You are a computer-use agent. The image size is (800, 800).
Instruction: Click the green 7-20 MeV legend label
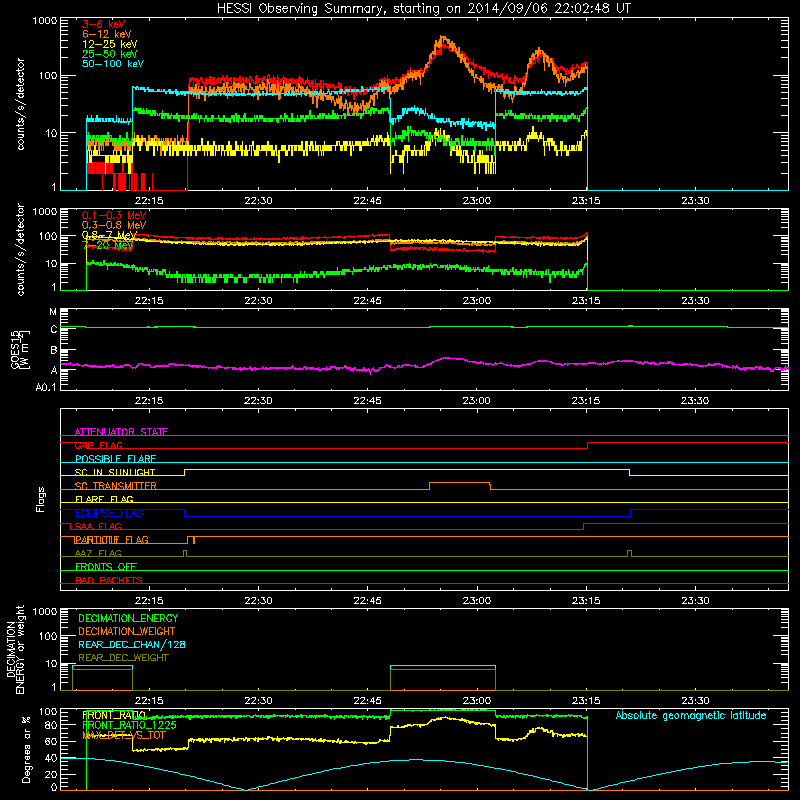coord(108,245)
